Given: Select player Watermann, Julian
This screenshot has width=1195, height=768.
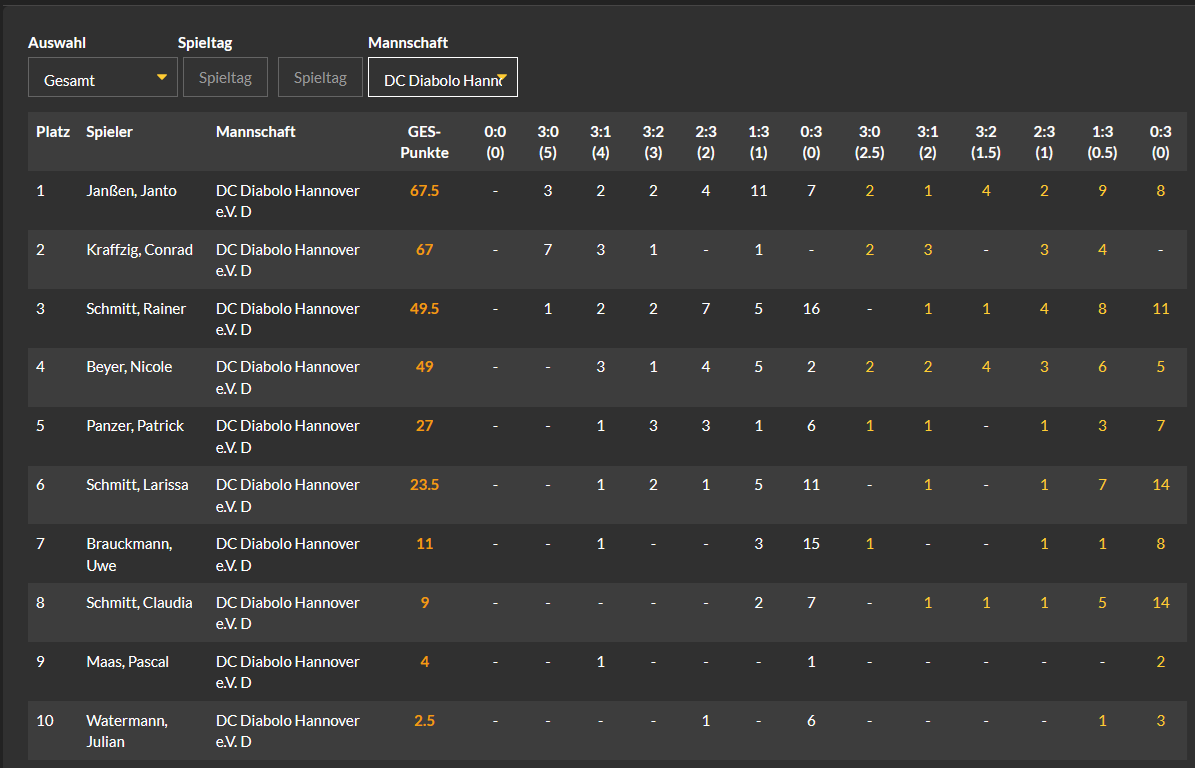Looking at the screenshot, I should [x=127, y=731].
